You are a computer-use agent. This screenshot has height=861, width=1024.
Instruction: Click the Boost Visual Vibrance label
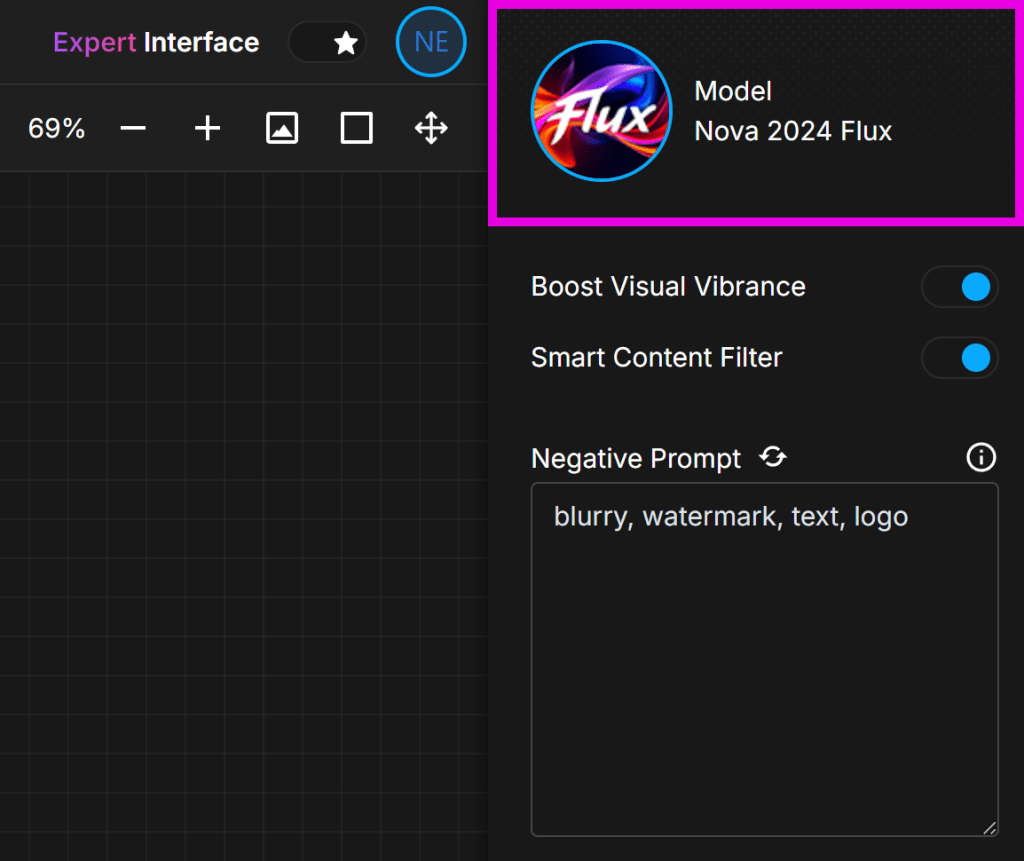click(x=668, y=287)
